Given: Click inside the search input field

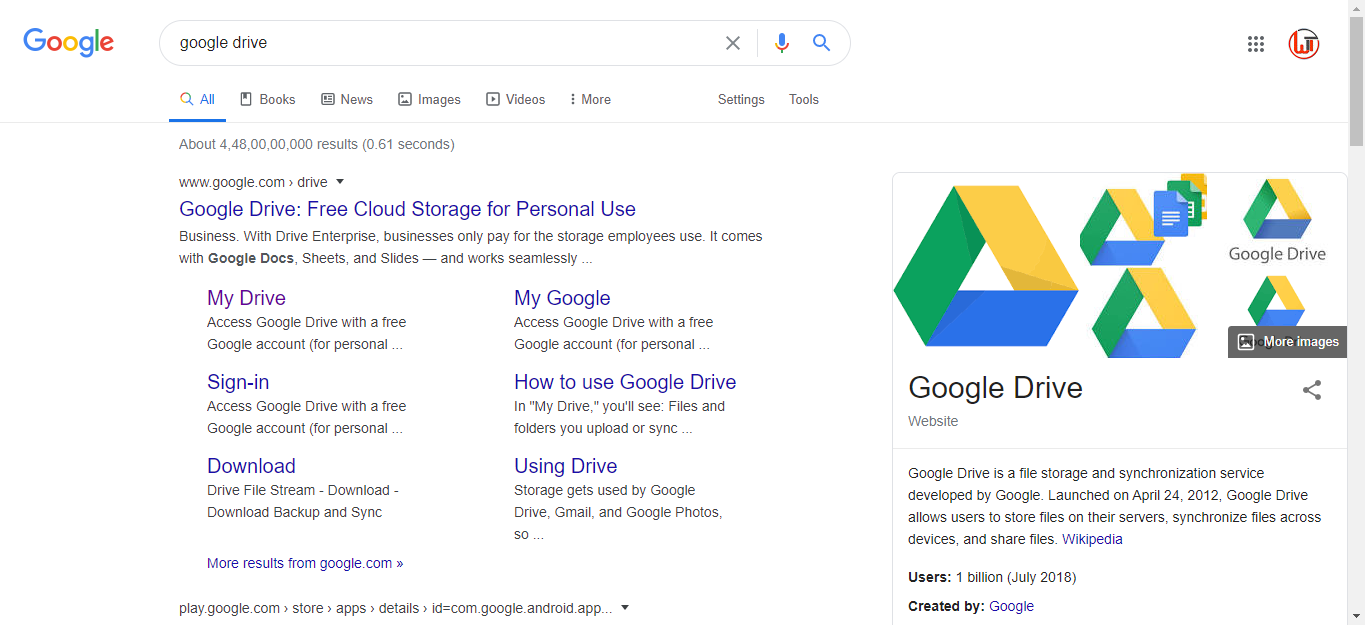Looking at the screenshot, I should point(440,43).
